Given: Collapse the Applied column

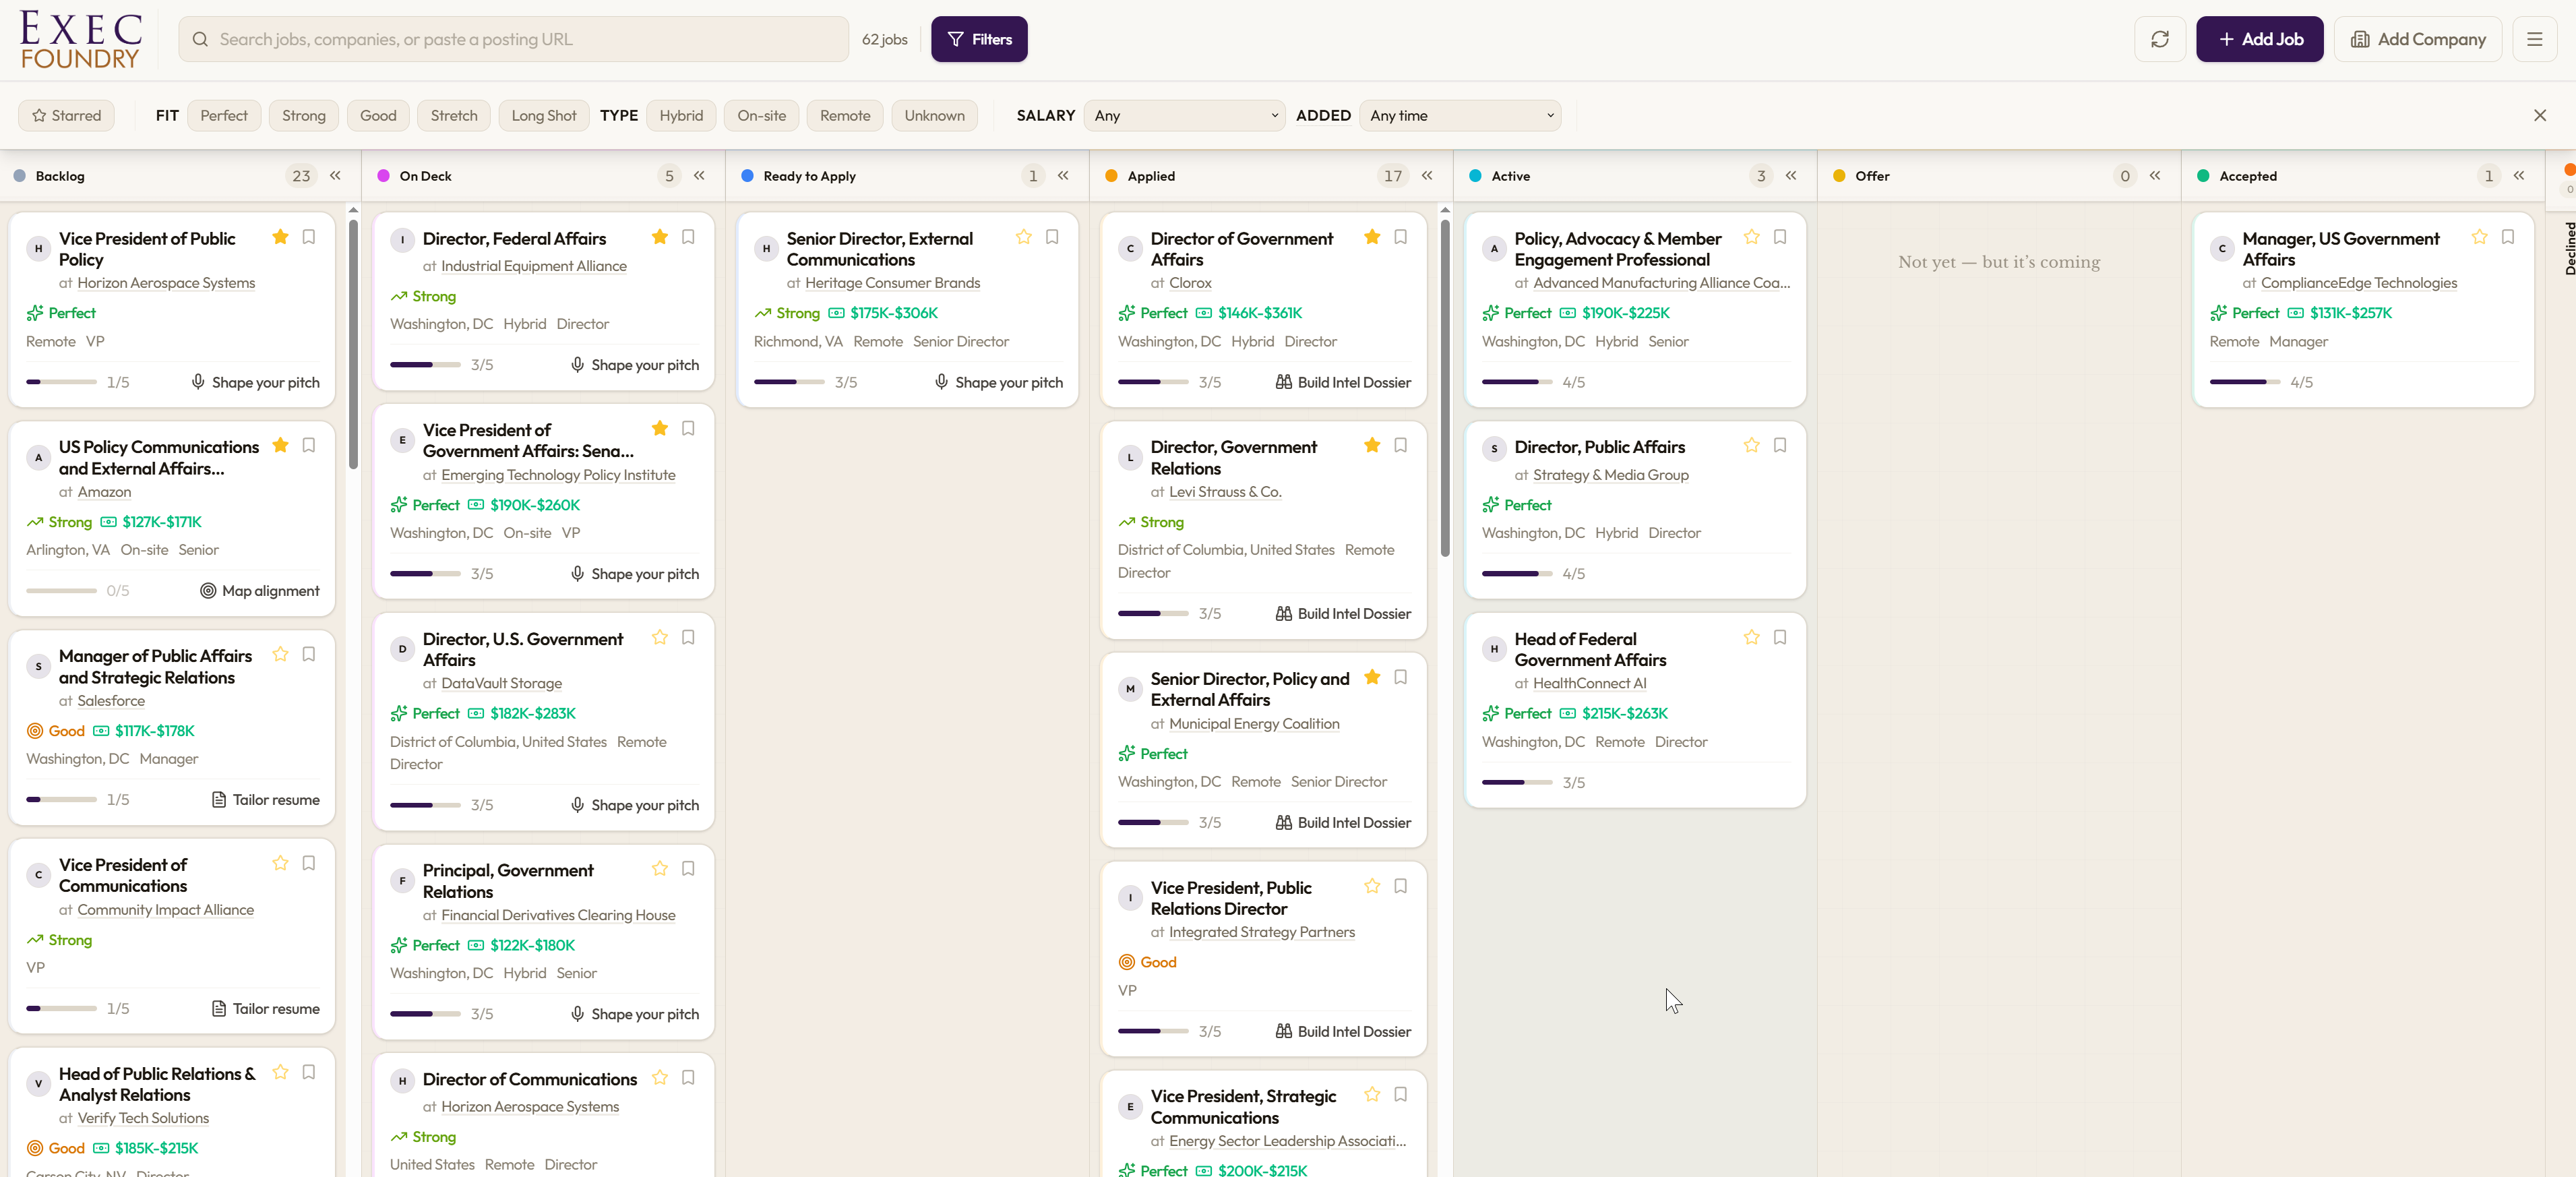Looking at the screenshot, I should [x=1427, y=176].
